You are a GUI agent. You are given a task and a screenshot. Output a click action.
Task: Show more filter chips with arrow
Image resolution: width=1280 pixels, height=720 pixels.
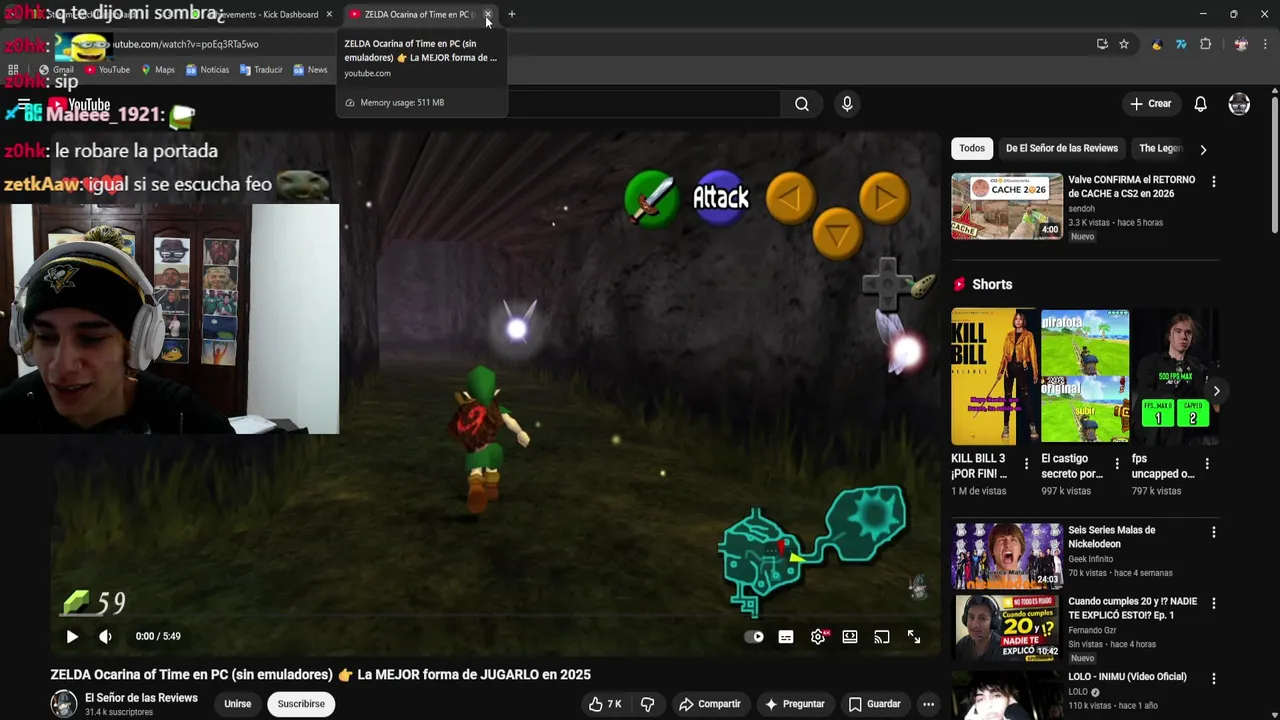[x=1203, y=149]
